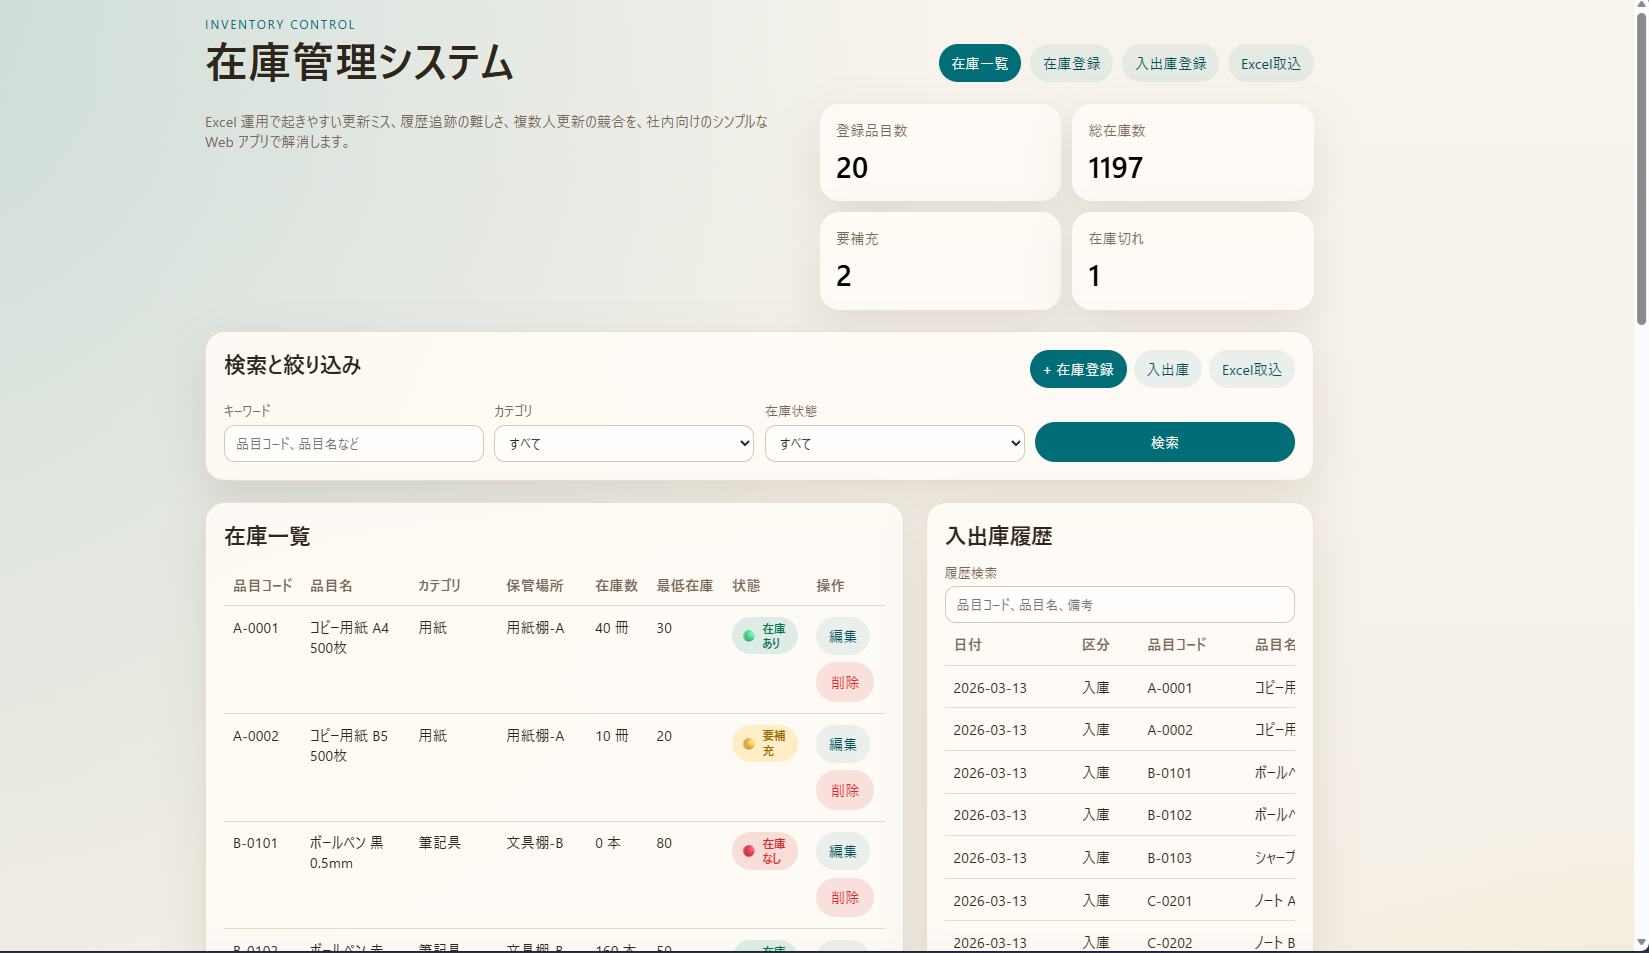Click the Excel取込 button beside 入出庫
The image size is (1649, 953).
[1251, 369]
